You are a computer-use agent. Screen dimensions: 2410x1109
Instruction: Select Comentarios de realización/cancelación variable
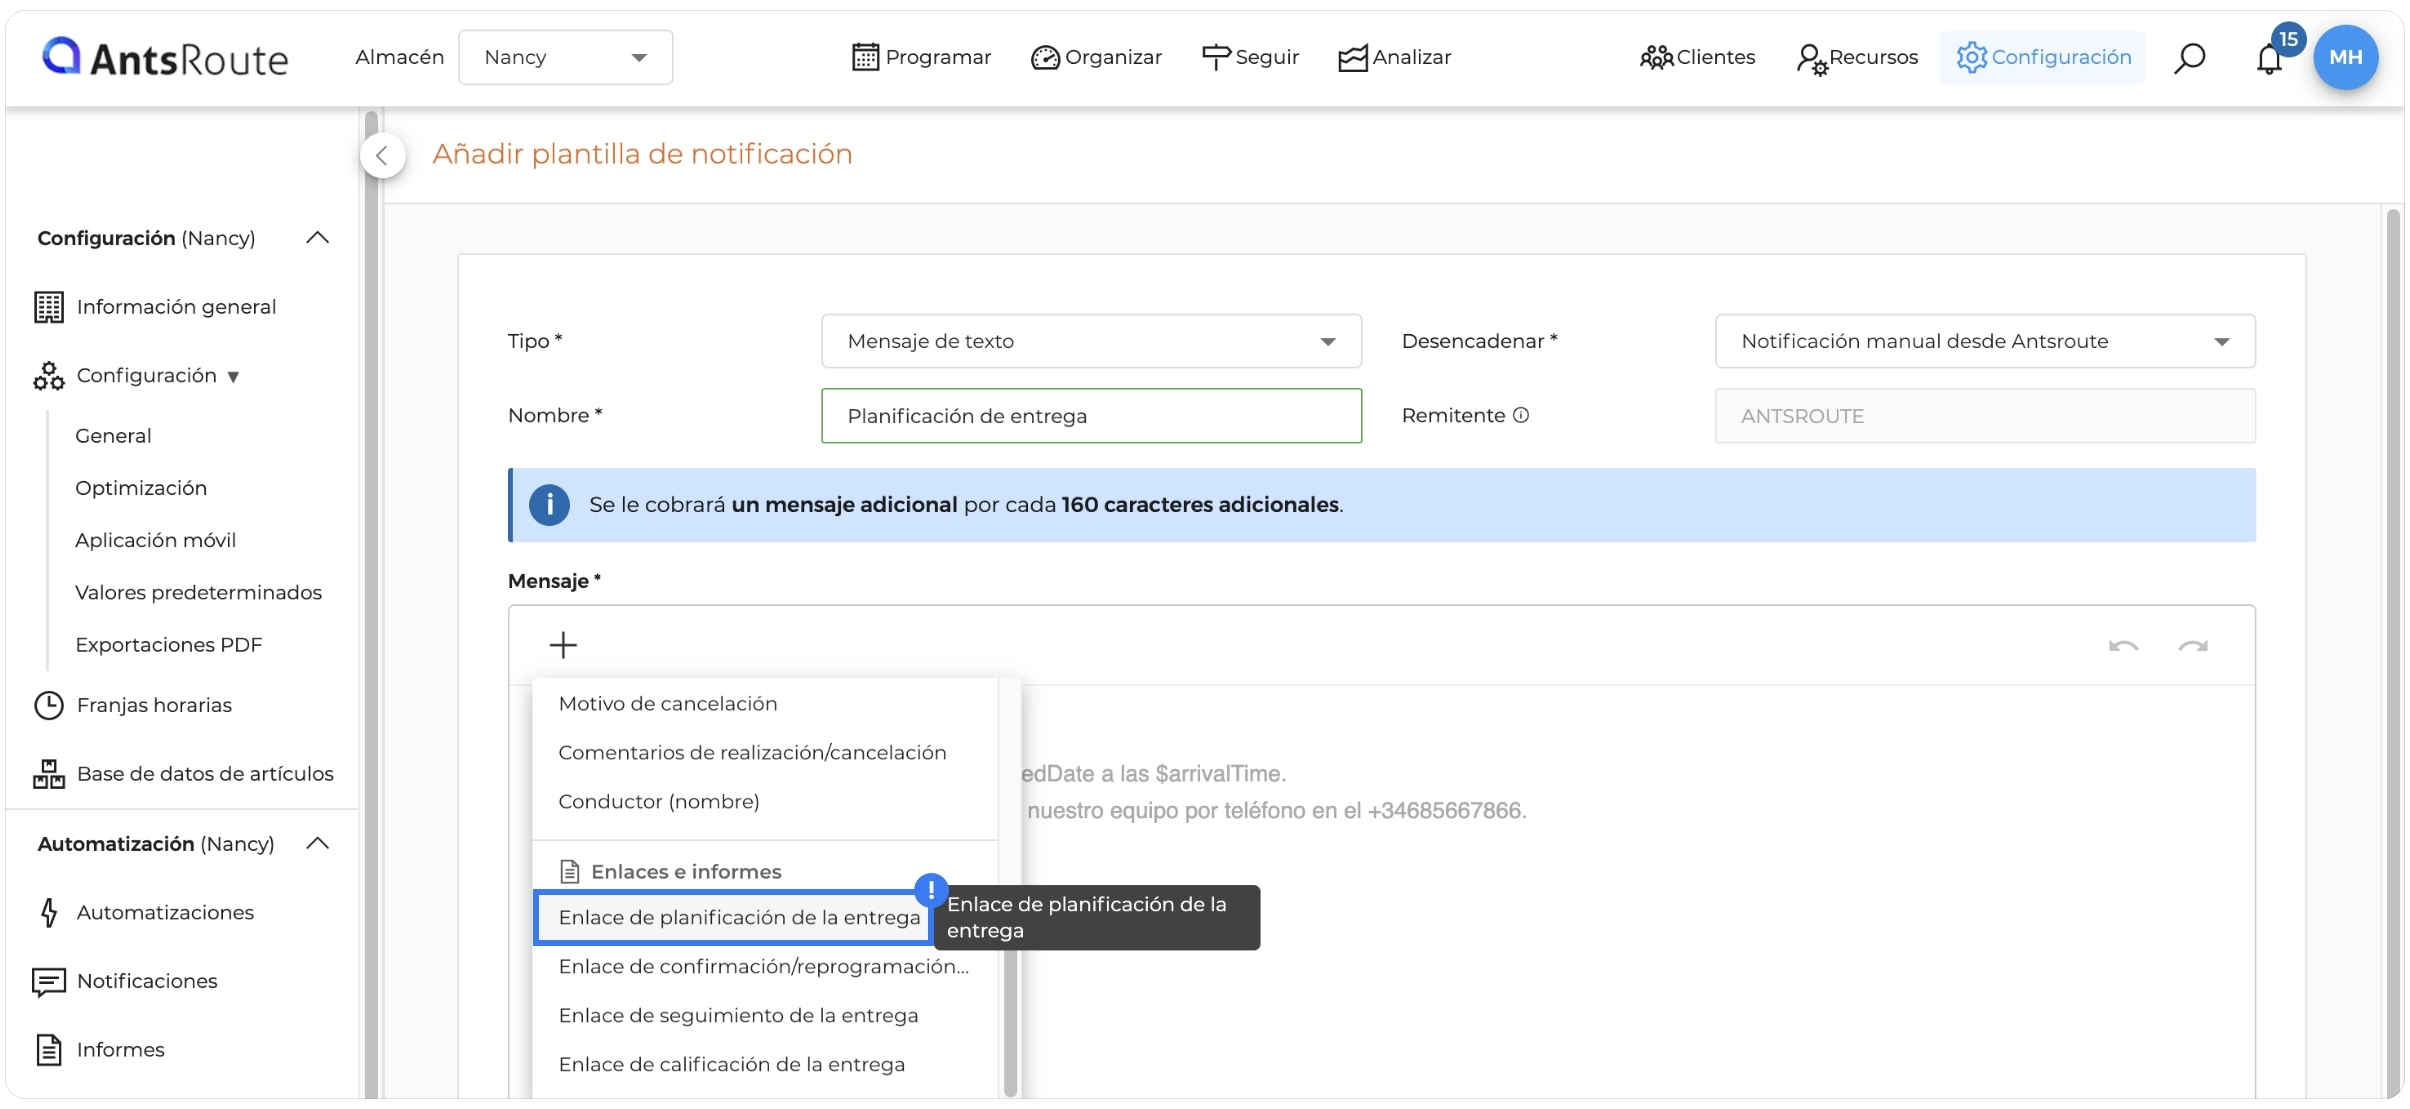click(765, 752)
